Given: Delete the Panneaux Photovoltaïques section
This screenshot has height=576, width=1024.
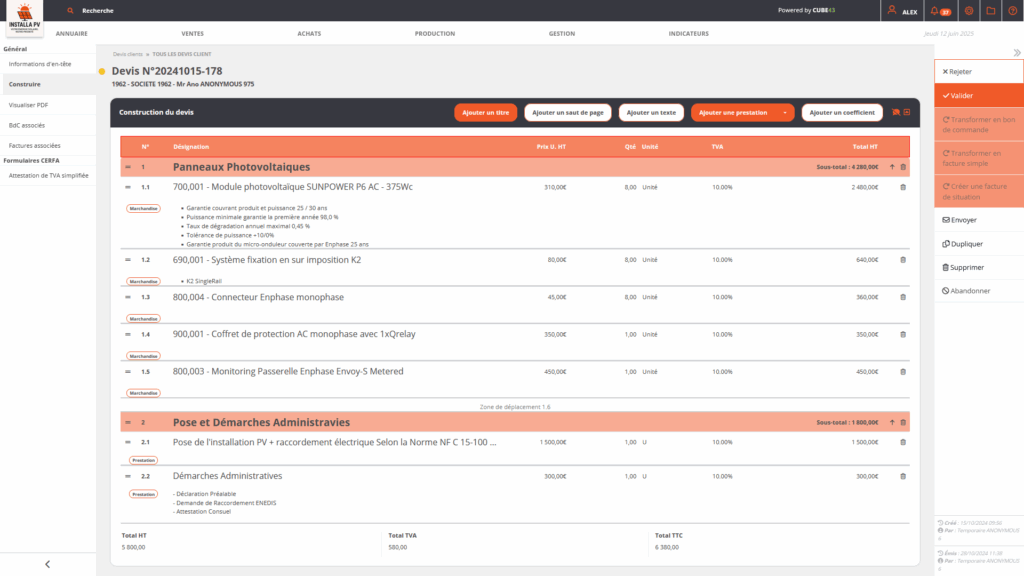Looking at the screenshot, I should point(903,167).
